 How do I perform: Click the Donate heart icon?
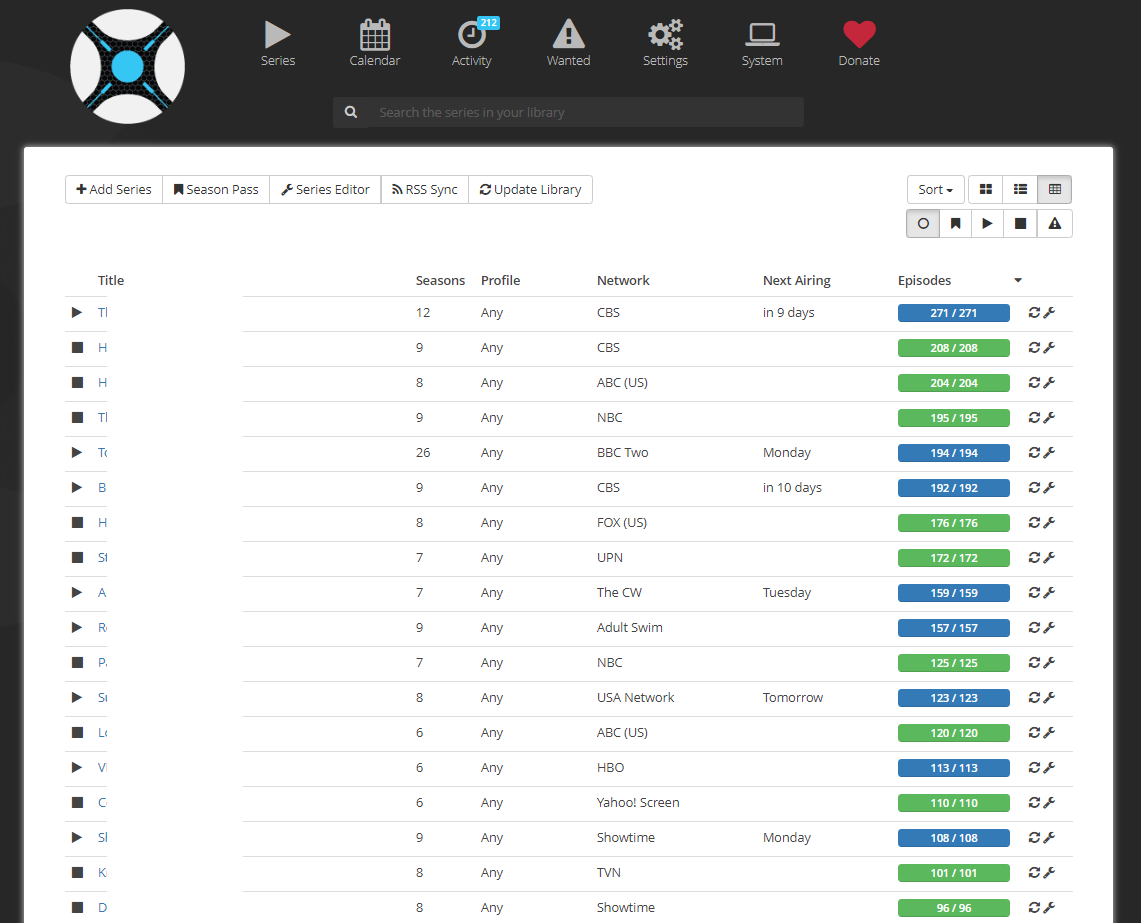[859, 34]
